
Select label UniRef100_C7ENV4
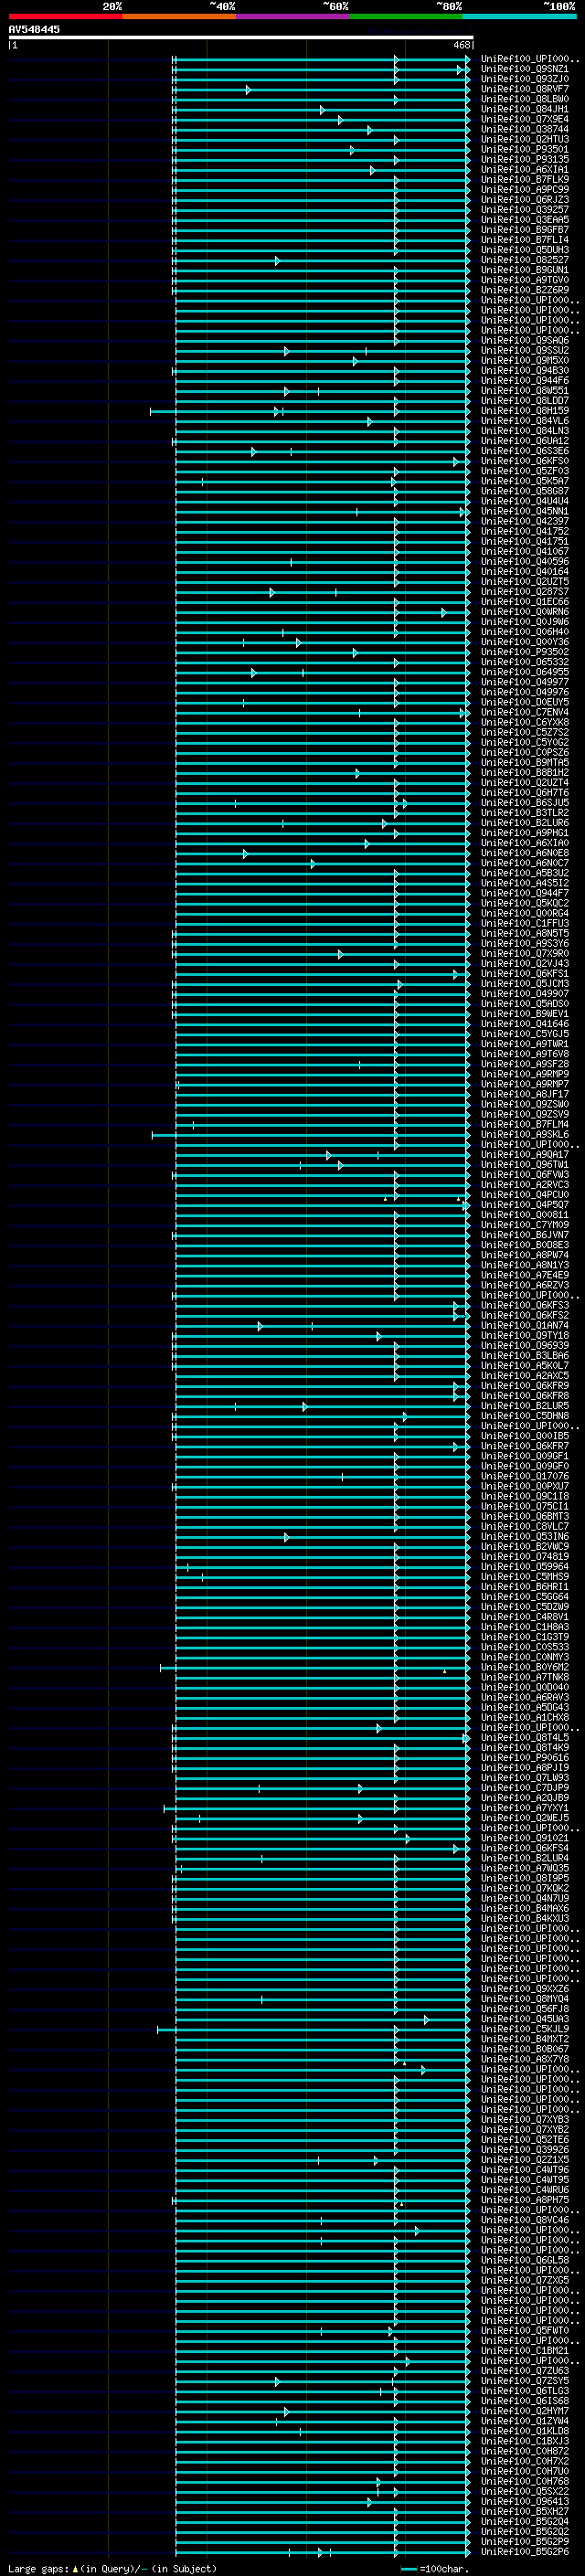[525, 712]
